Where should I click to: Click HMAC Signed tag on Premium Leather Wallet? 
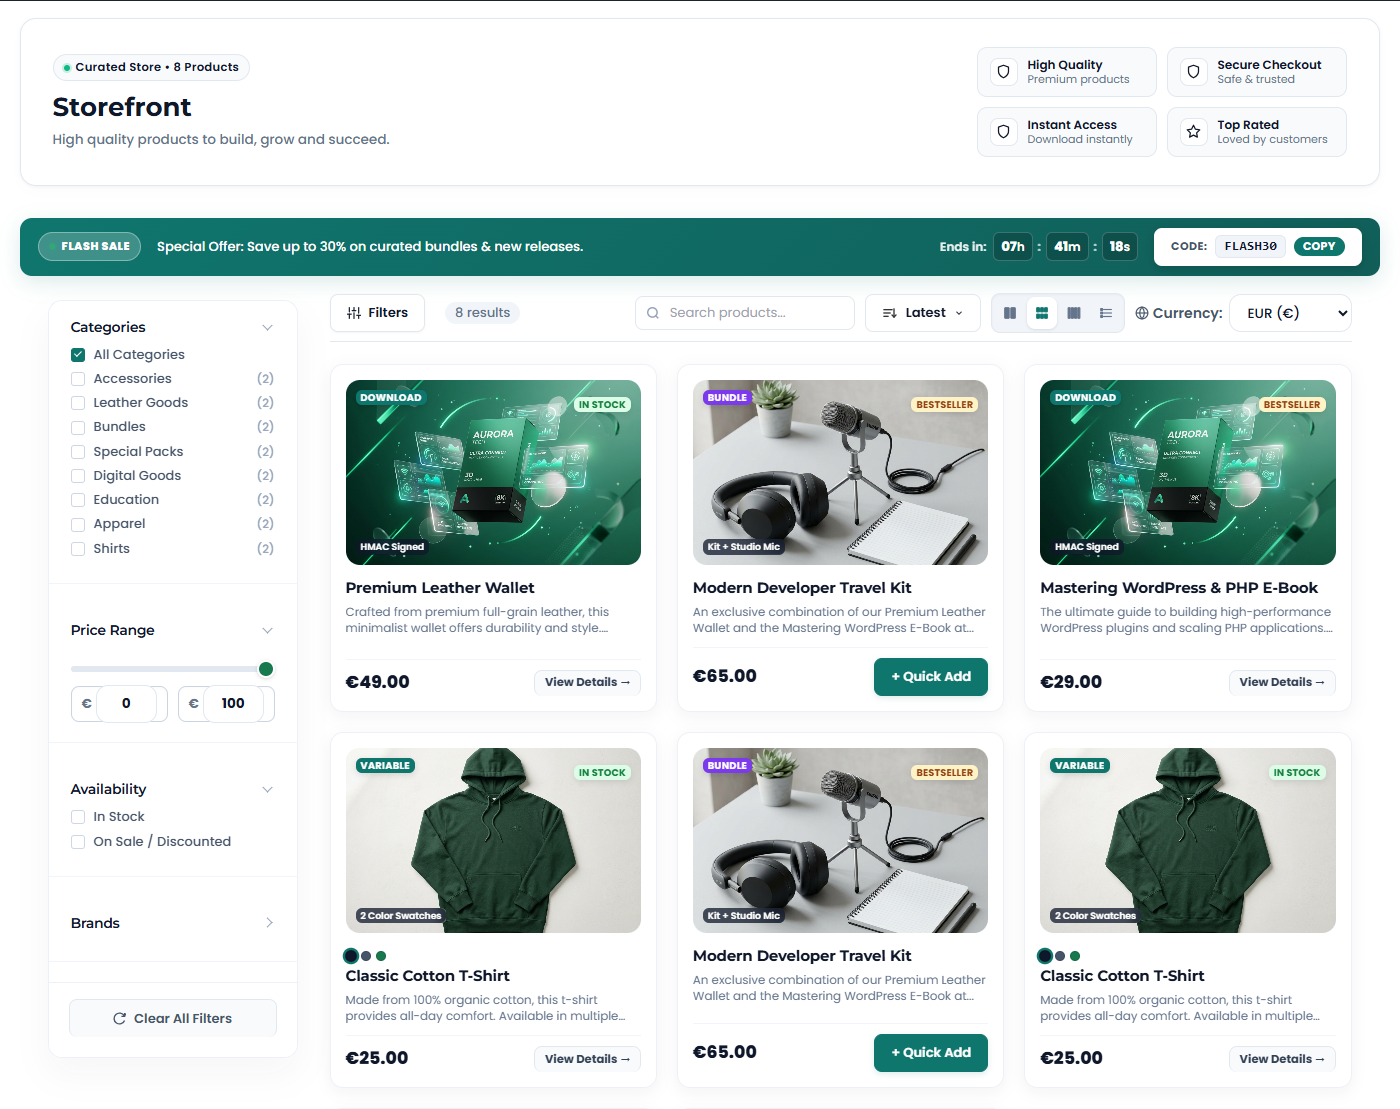(x=392, y=547)
